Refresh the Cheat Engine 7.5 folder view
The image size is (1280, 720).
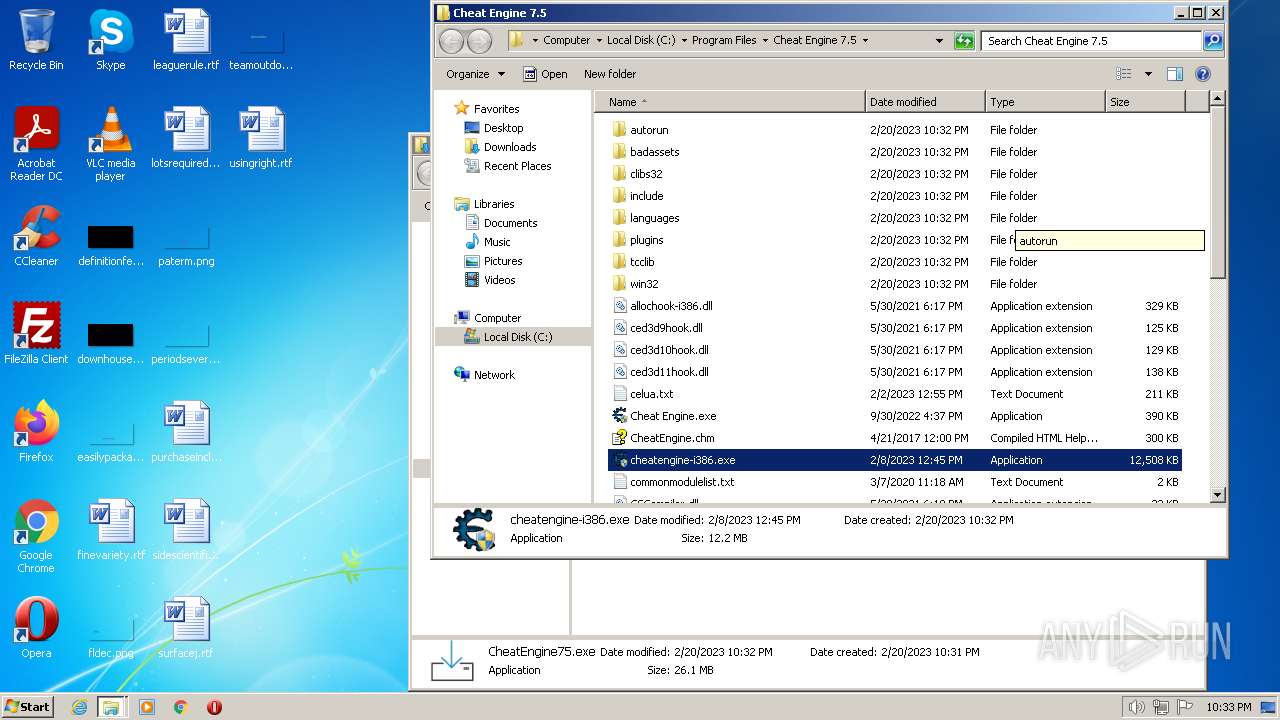964,41
